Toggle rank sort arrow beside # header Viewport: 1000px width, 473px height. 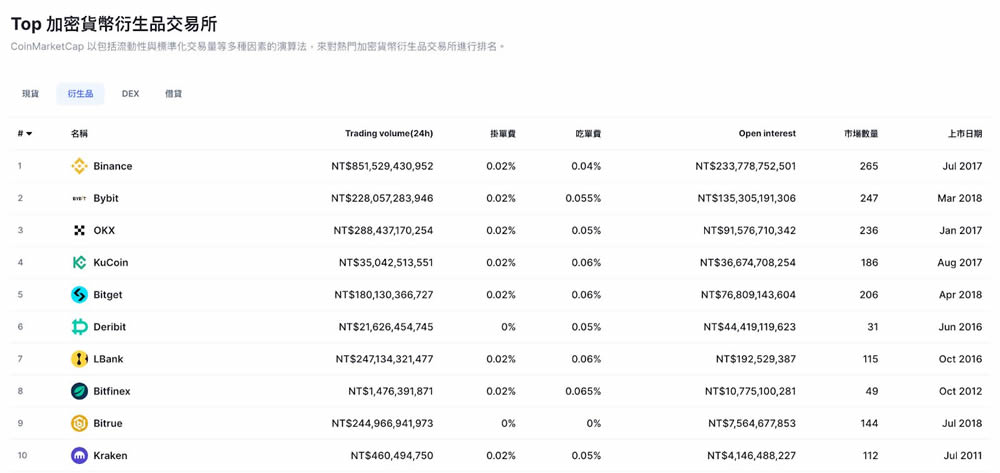(x=29, y=134)
